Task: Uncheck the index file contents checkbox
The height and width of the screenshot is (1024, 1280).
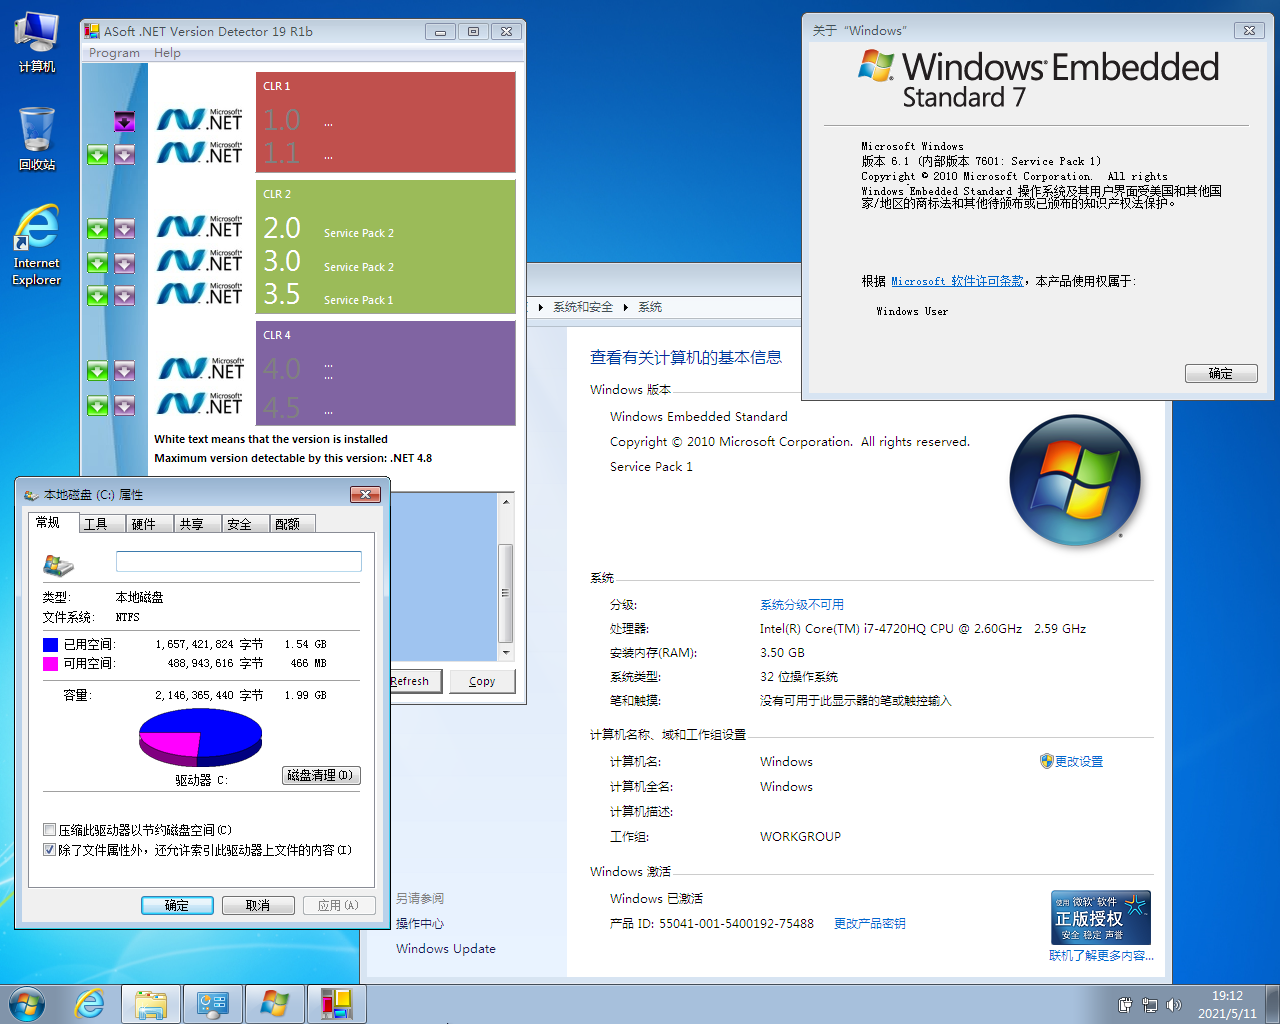Action: [49, 850]
